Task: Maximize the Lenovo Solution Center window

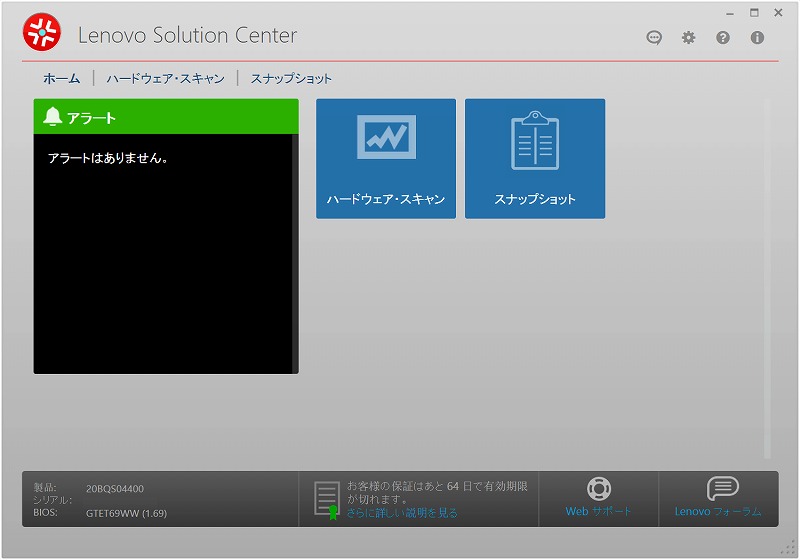Action: coord(754,13)
